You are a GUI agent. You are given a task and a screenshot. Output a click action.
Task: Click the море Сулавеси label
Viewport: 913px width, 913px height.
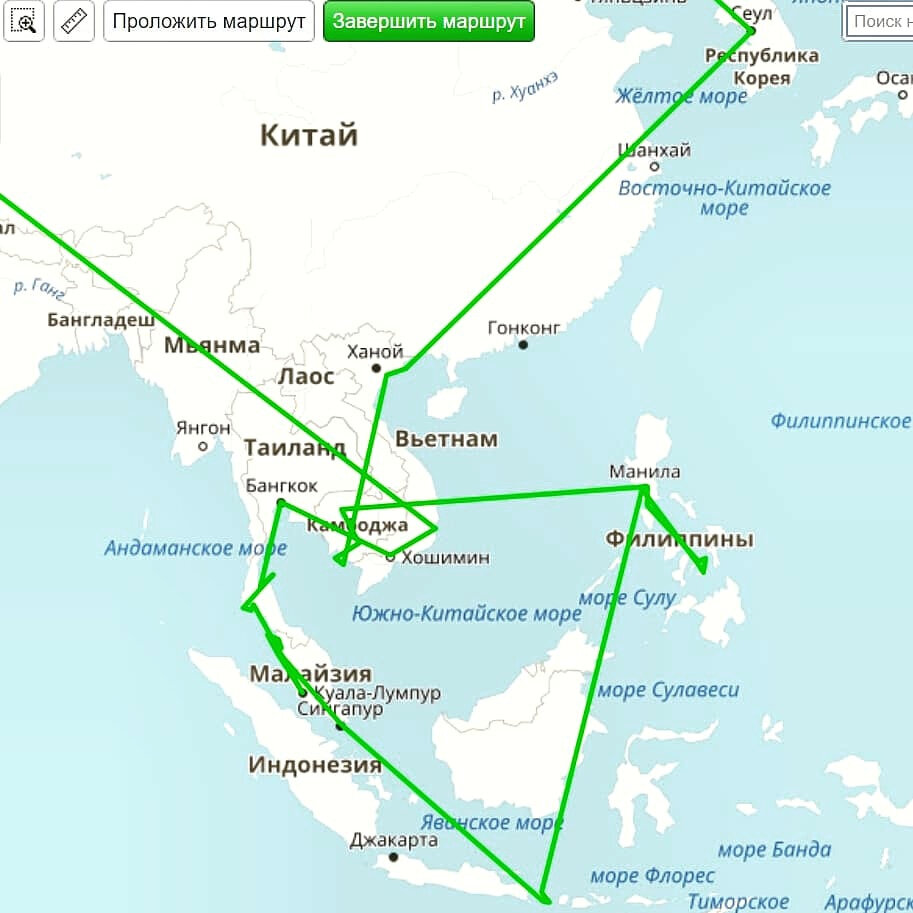[668, 691]
